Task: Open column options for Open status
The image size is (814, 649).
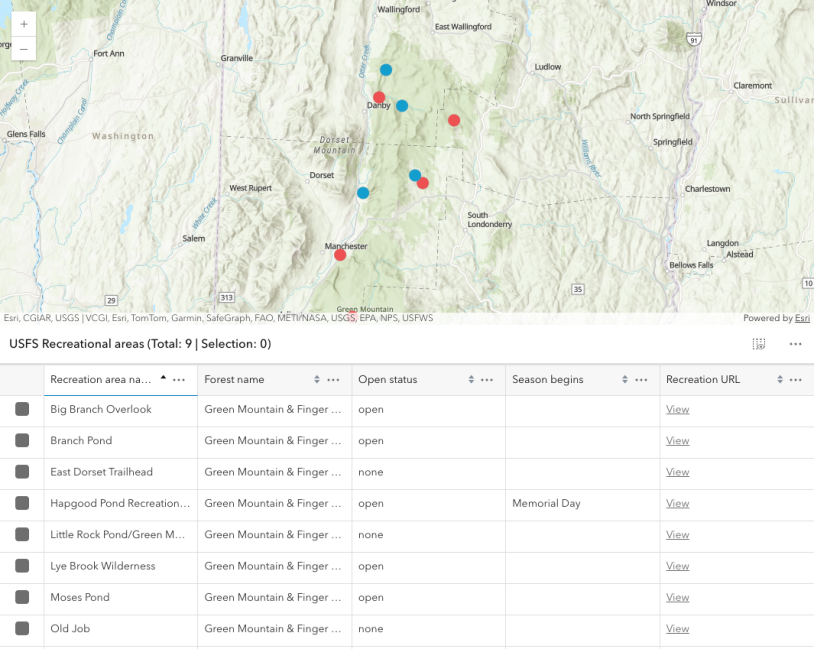Action: point(488,379)
